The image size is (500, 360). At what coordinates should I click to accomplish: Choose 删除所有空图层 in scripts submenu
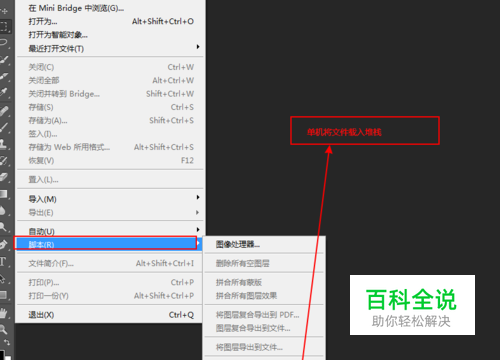264,263
